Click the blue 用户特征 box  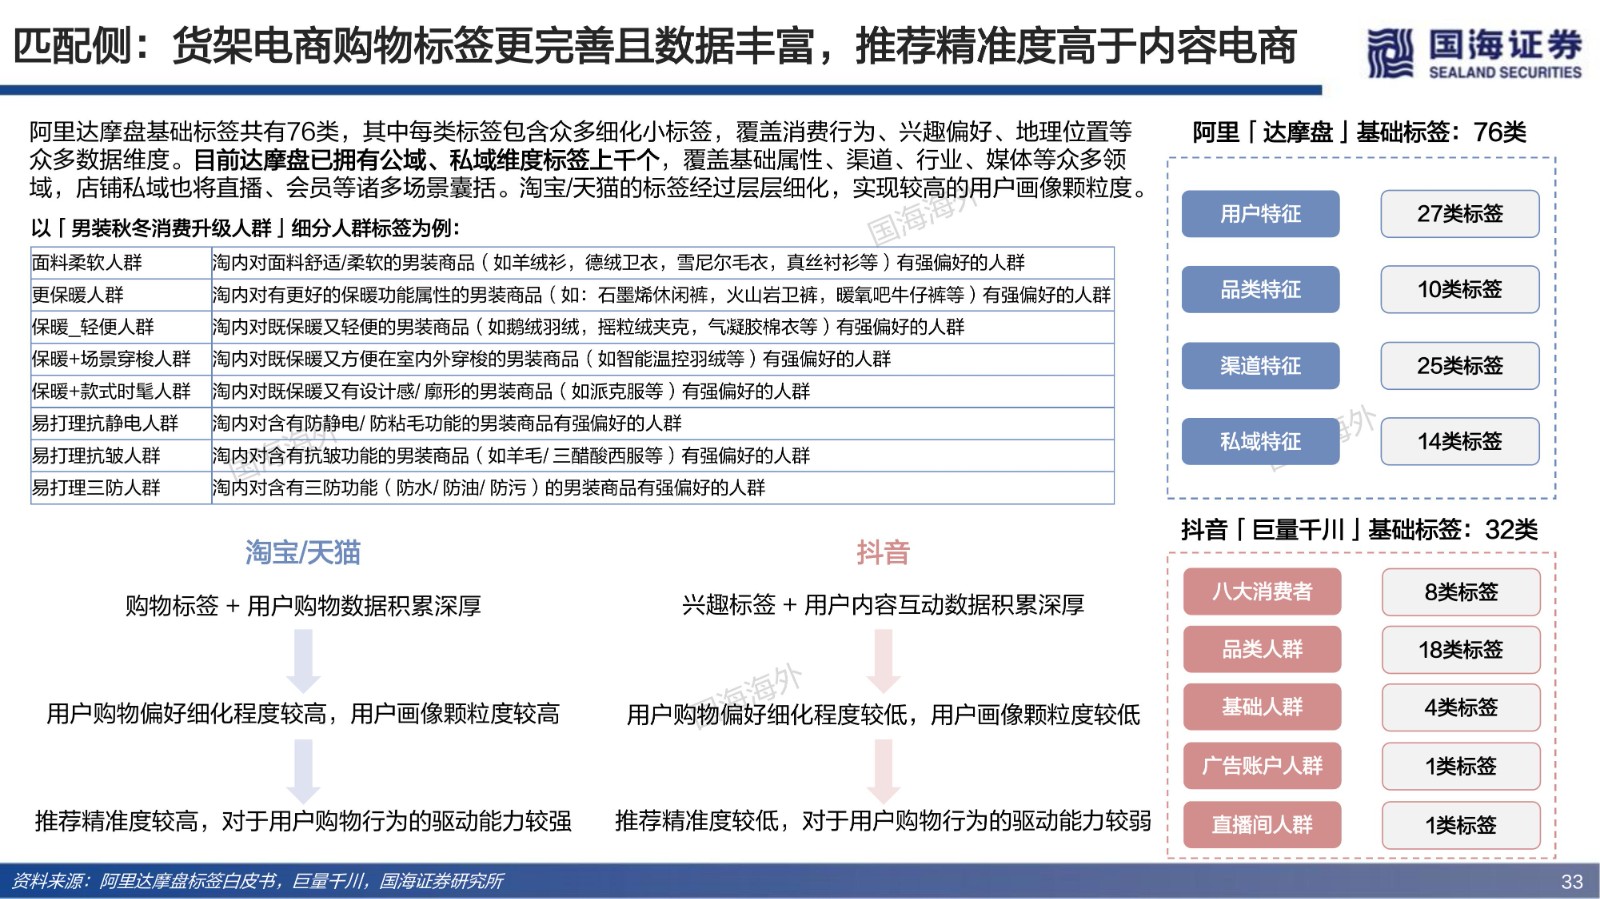pos(1260,214)
